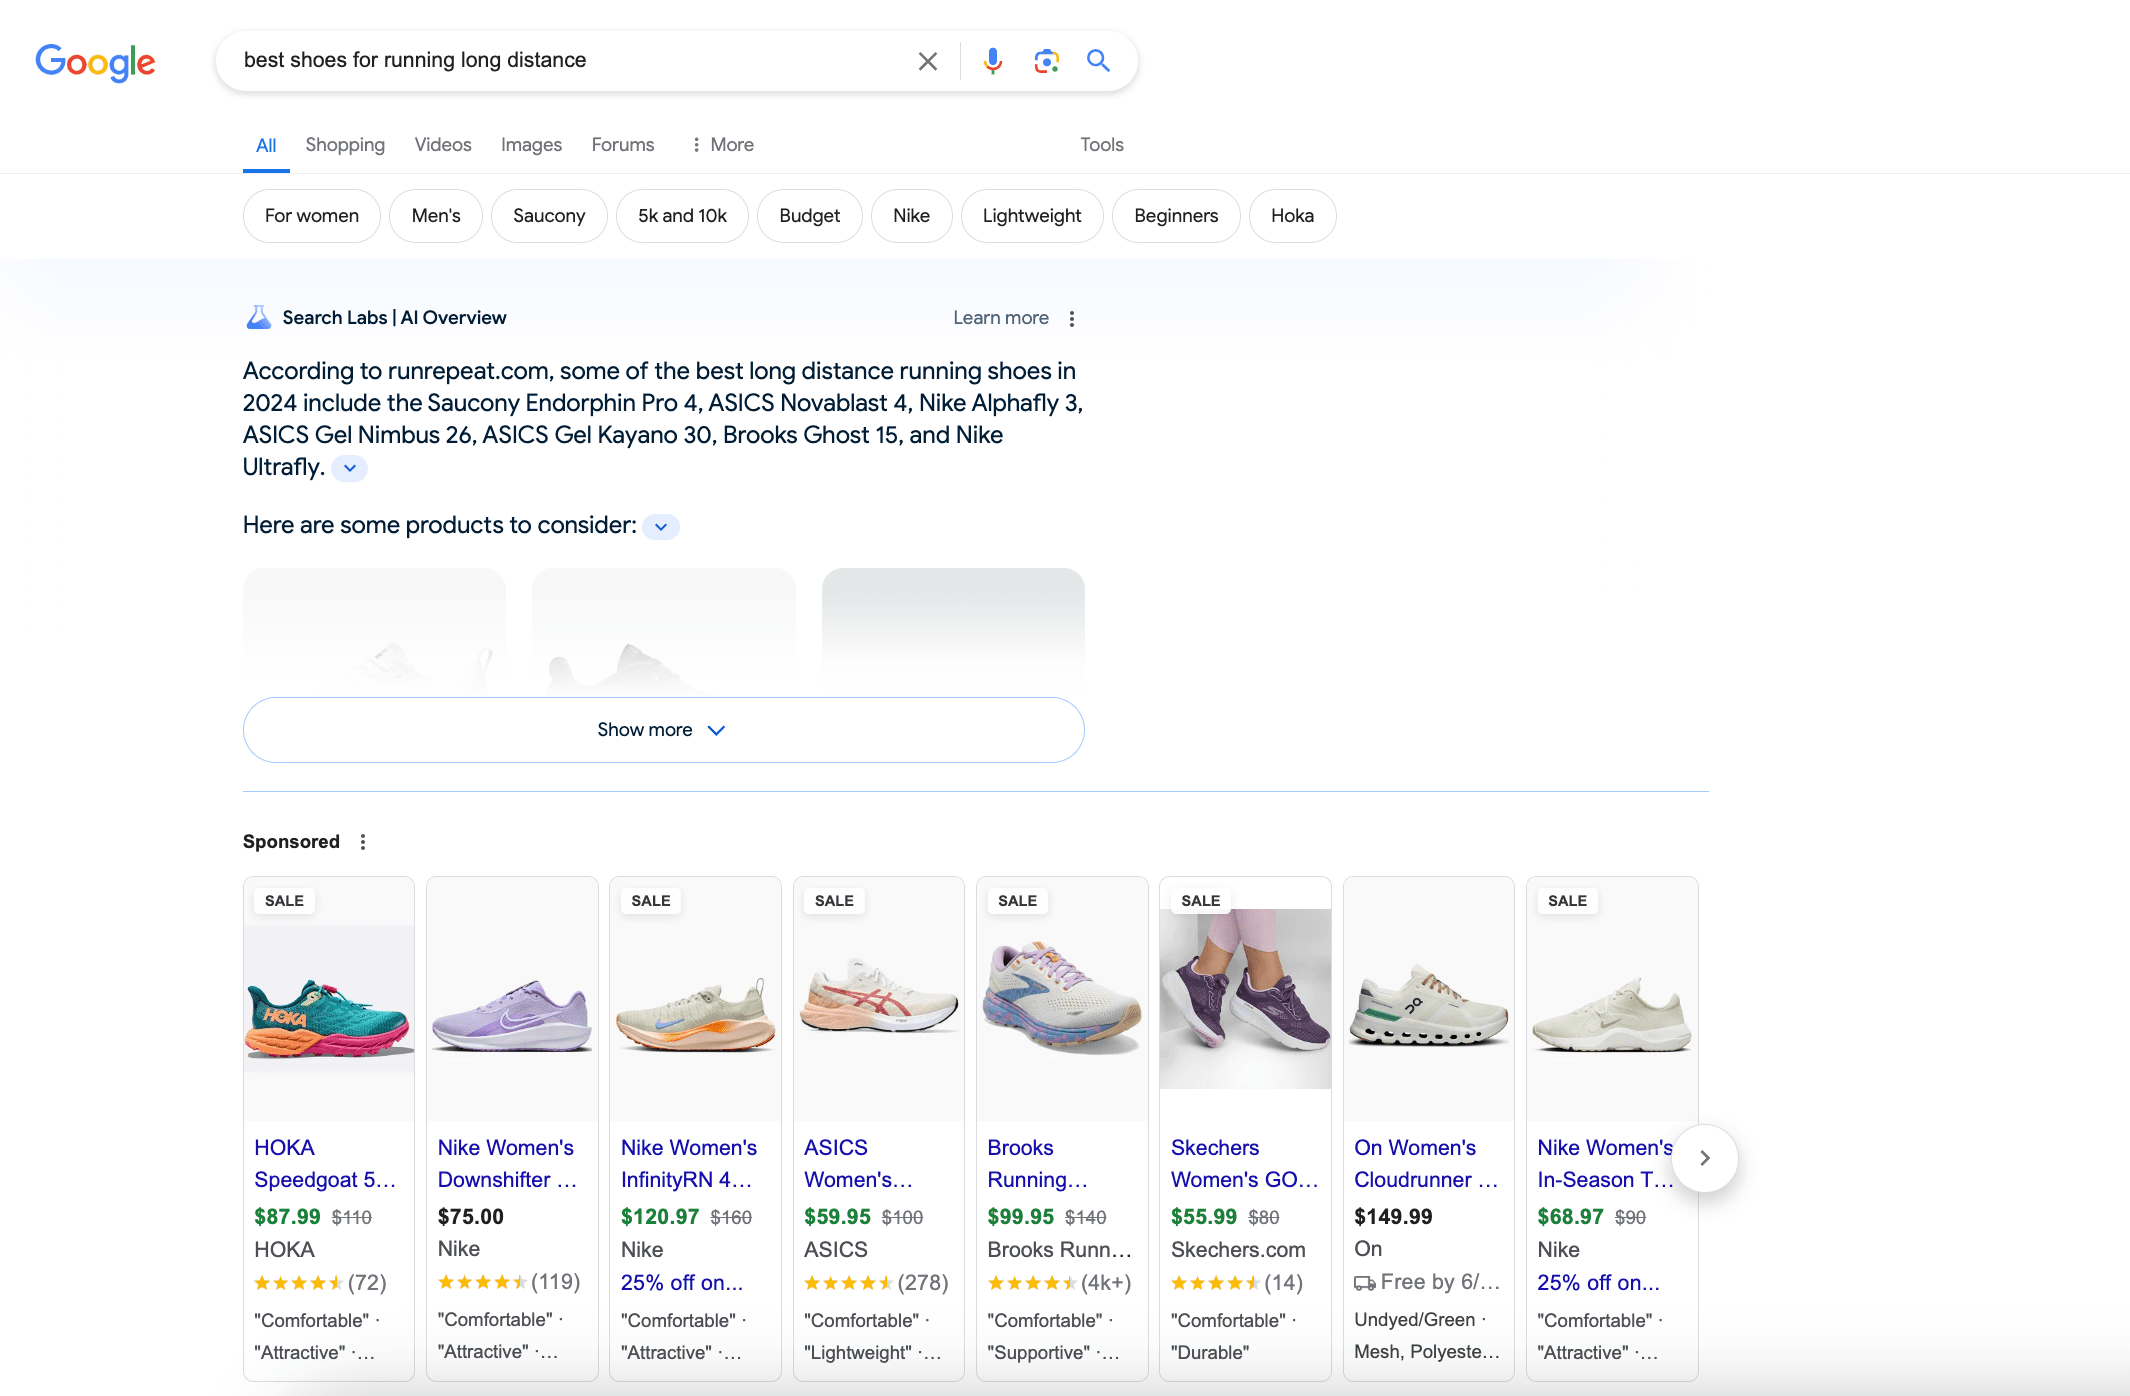Image resolution: width=2130 pixels, height=1396 pixels.
Task: Click the Google logo
Action: click(x=95, y=62)
